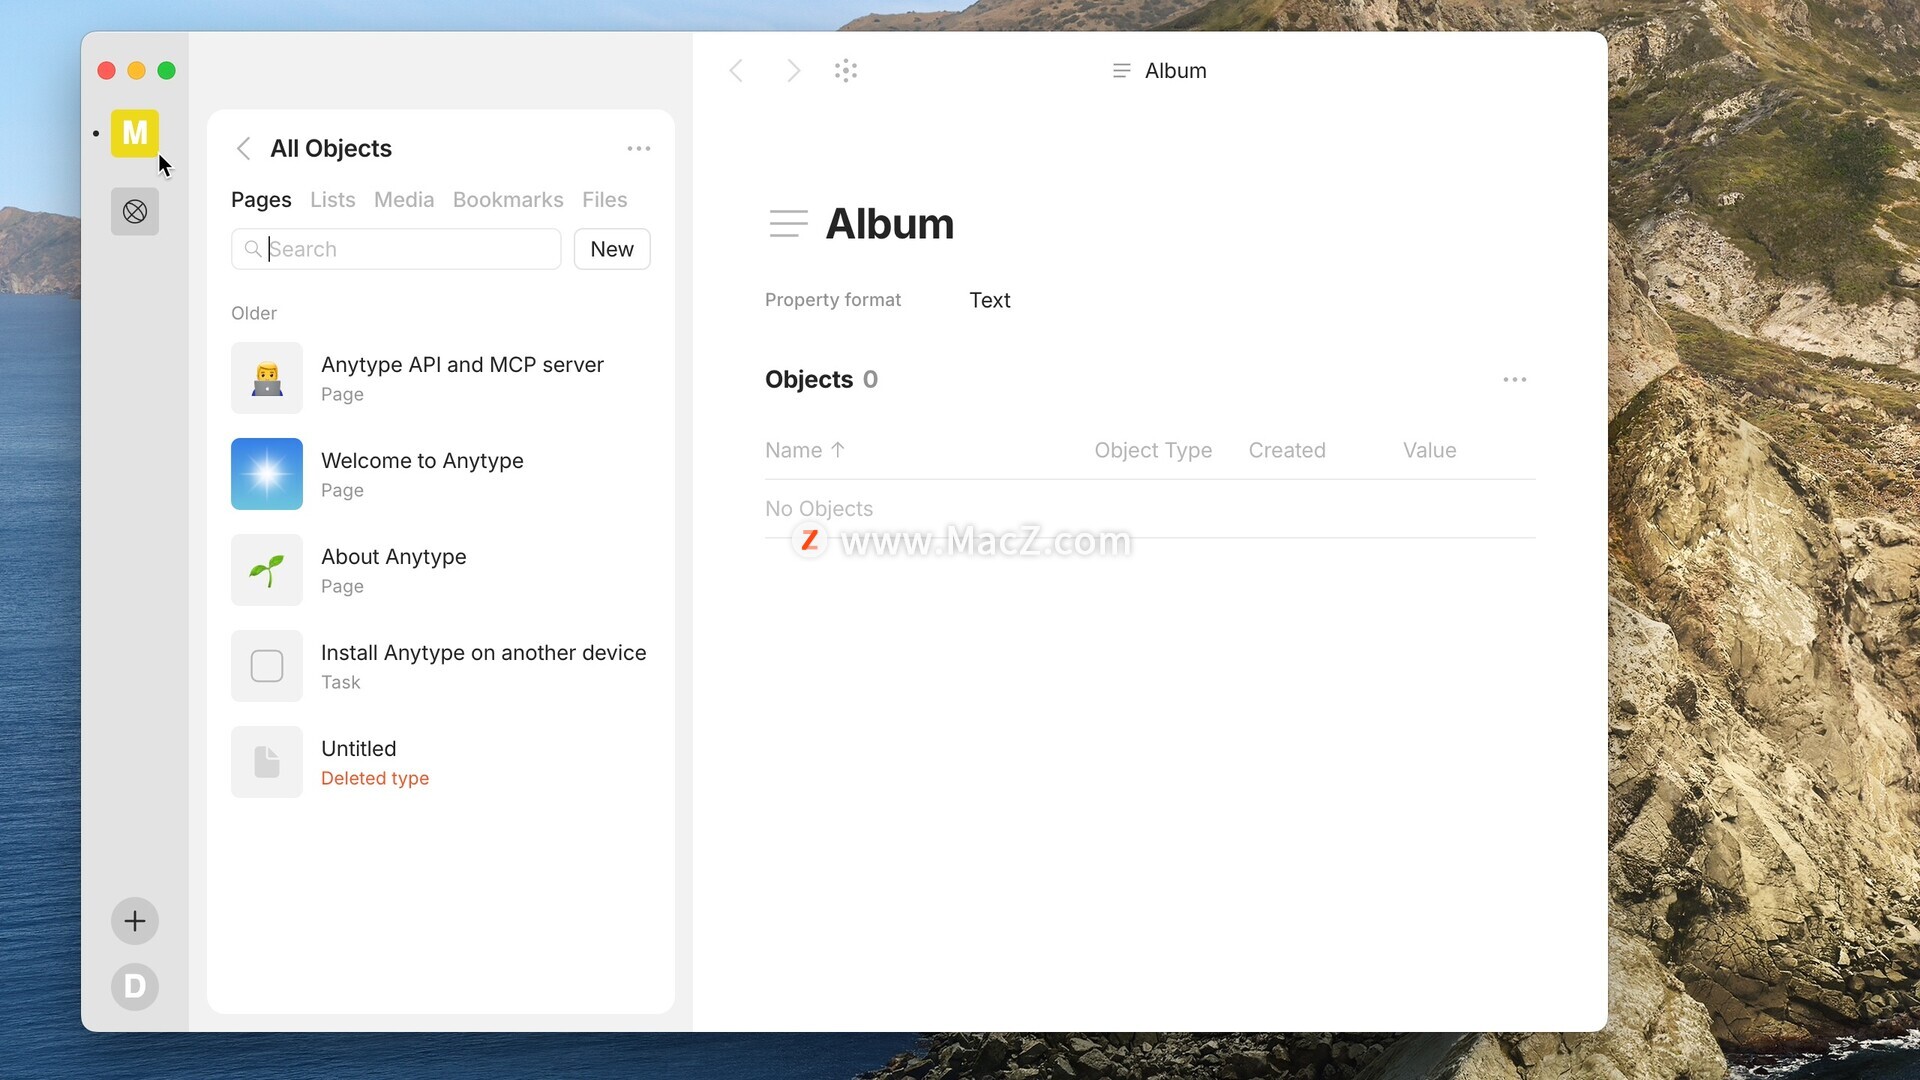Click the Object Type column header
The height and width of the screenshot is (1080, 1920).
point(1153,450)
